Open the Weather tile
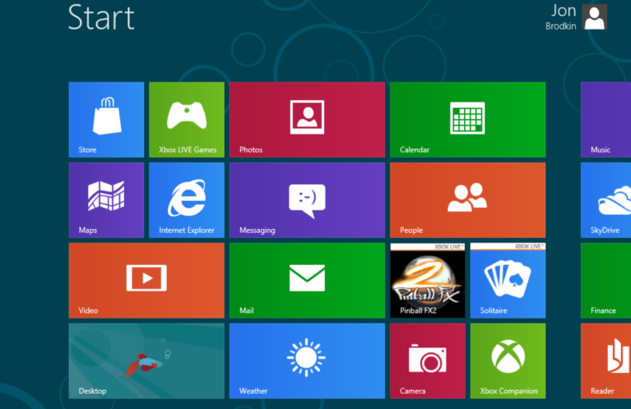This screenshot has width=631, height=409. click(x=306, y=360)
